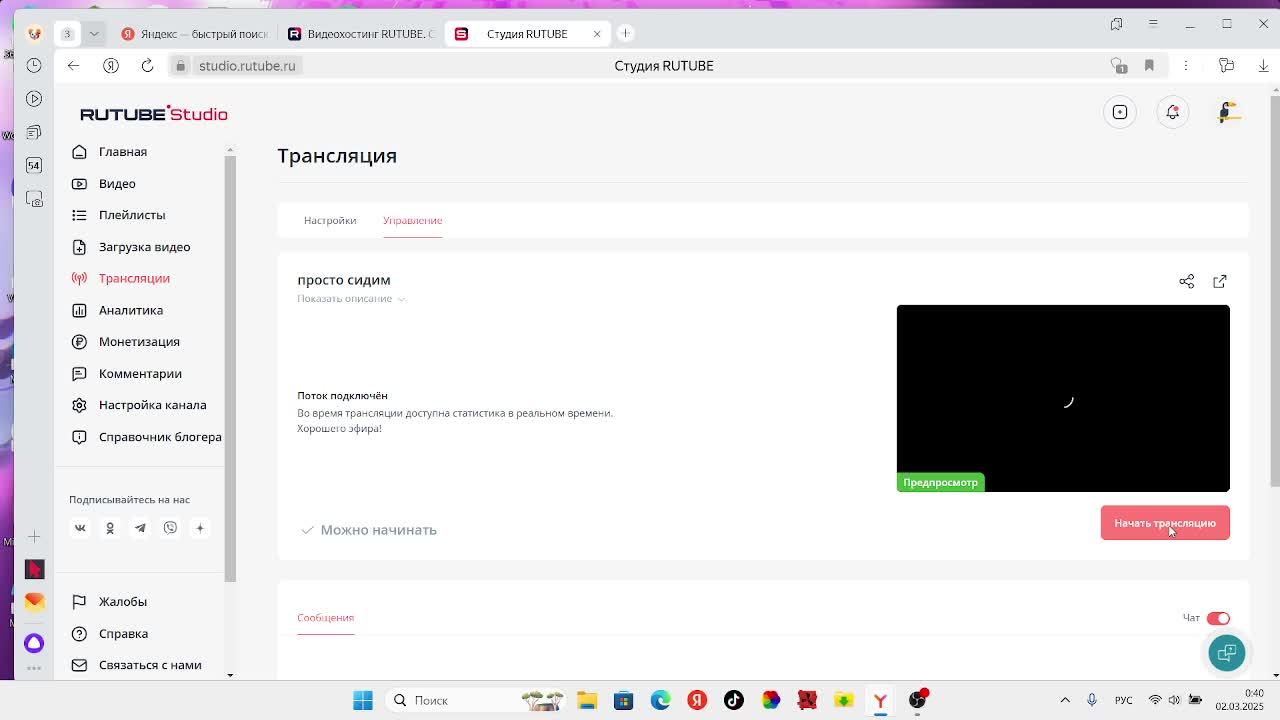Switch to the Управление tab
The height and width of the screenshot is (720, 1280).
(412, 220)
